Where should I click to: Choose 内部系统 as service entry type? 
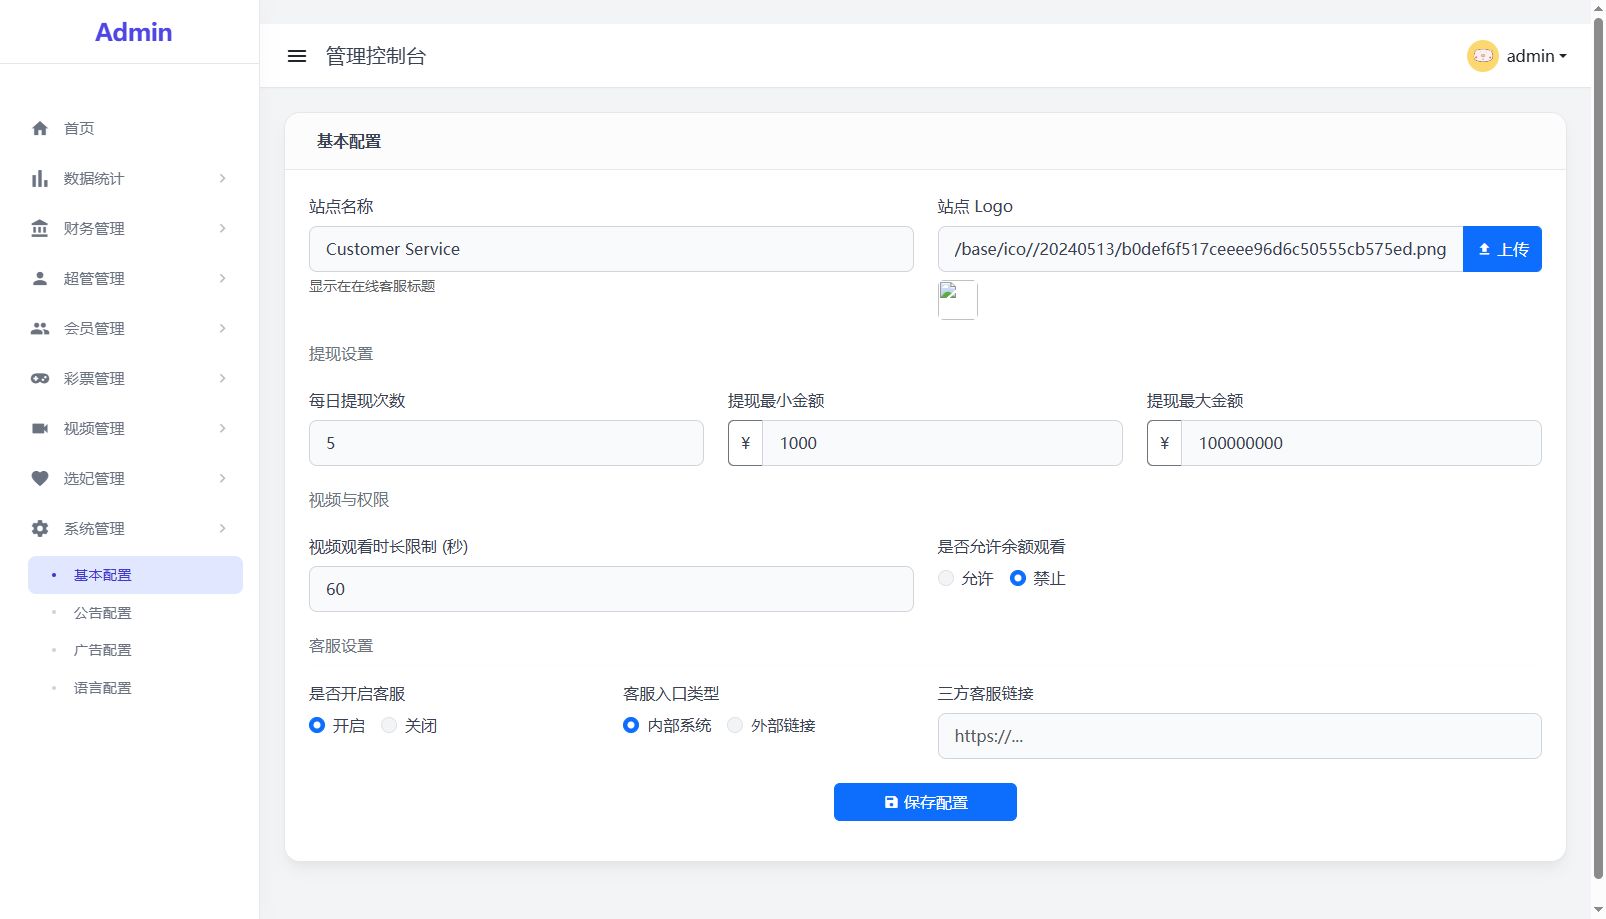pos(631,725)
